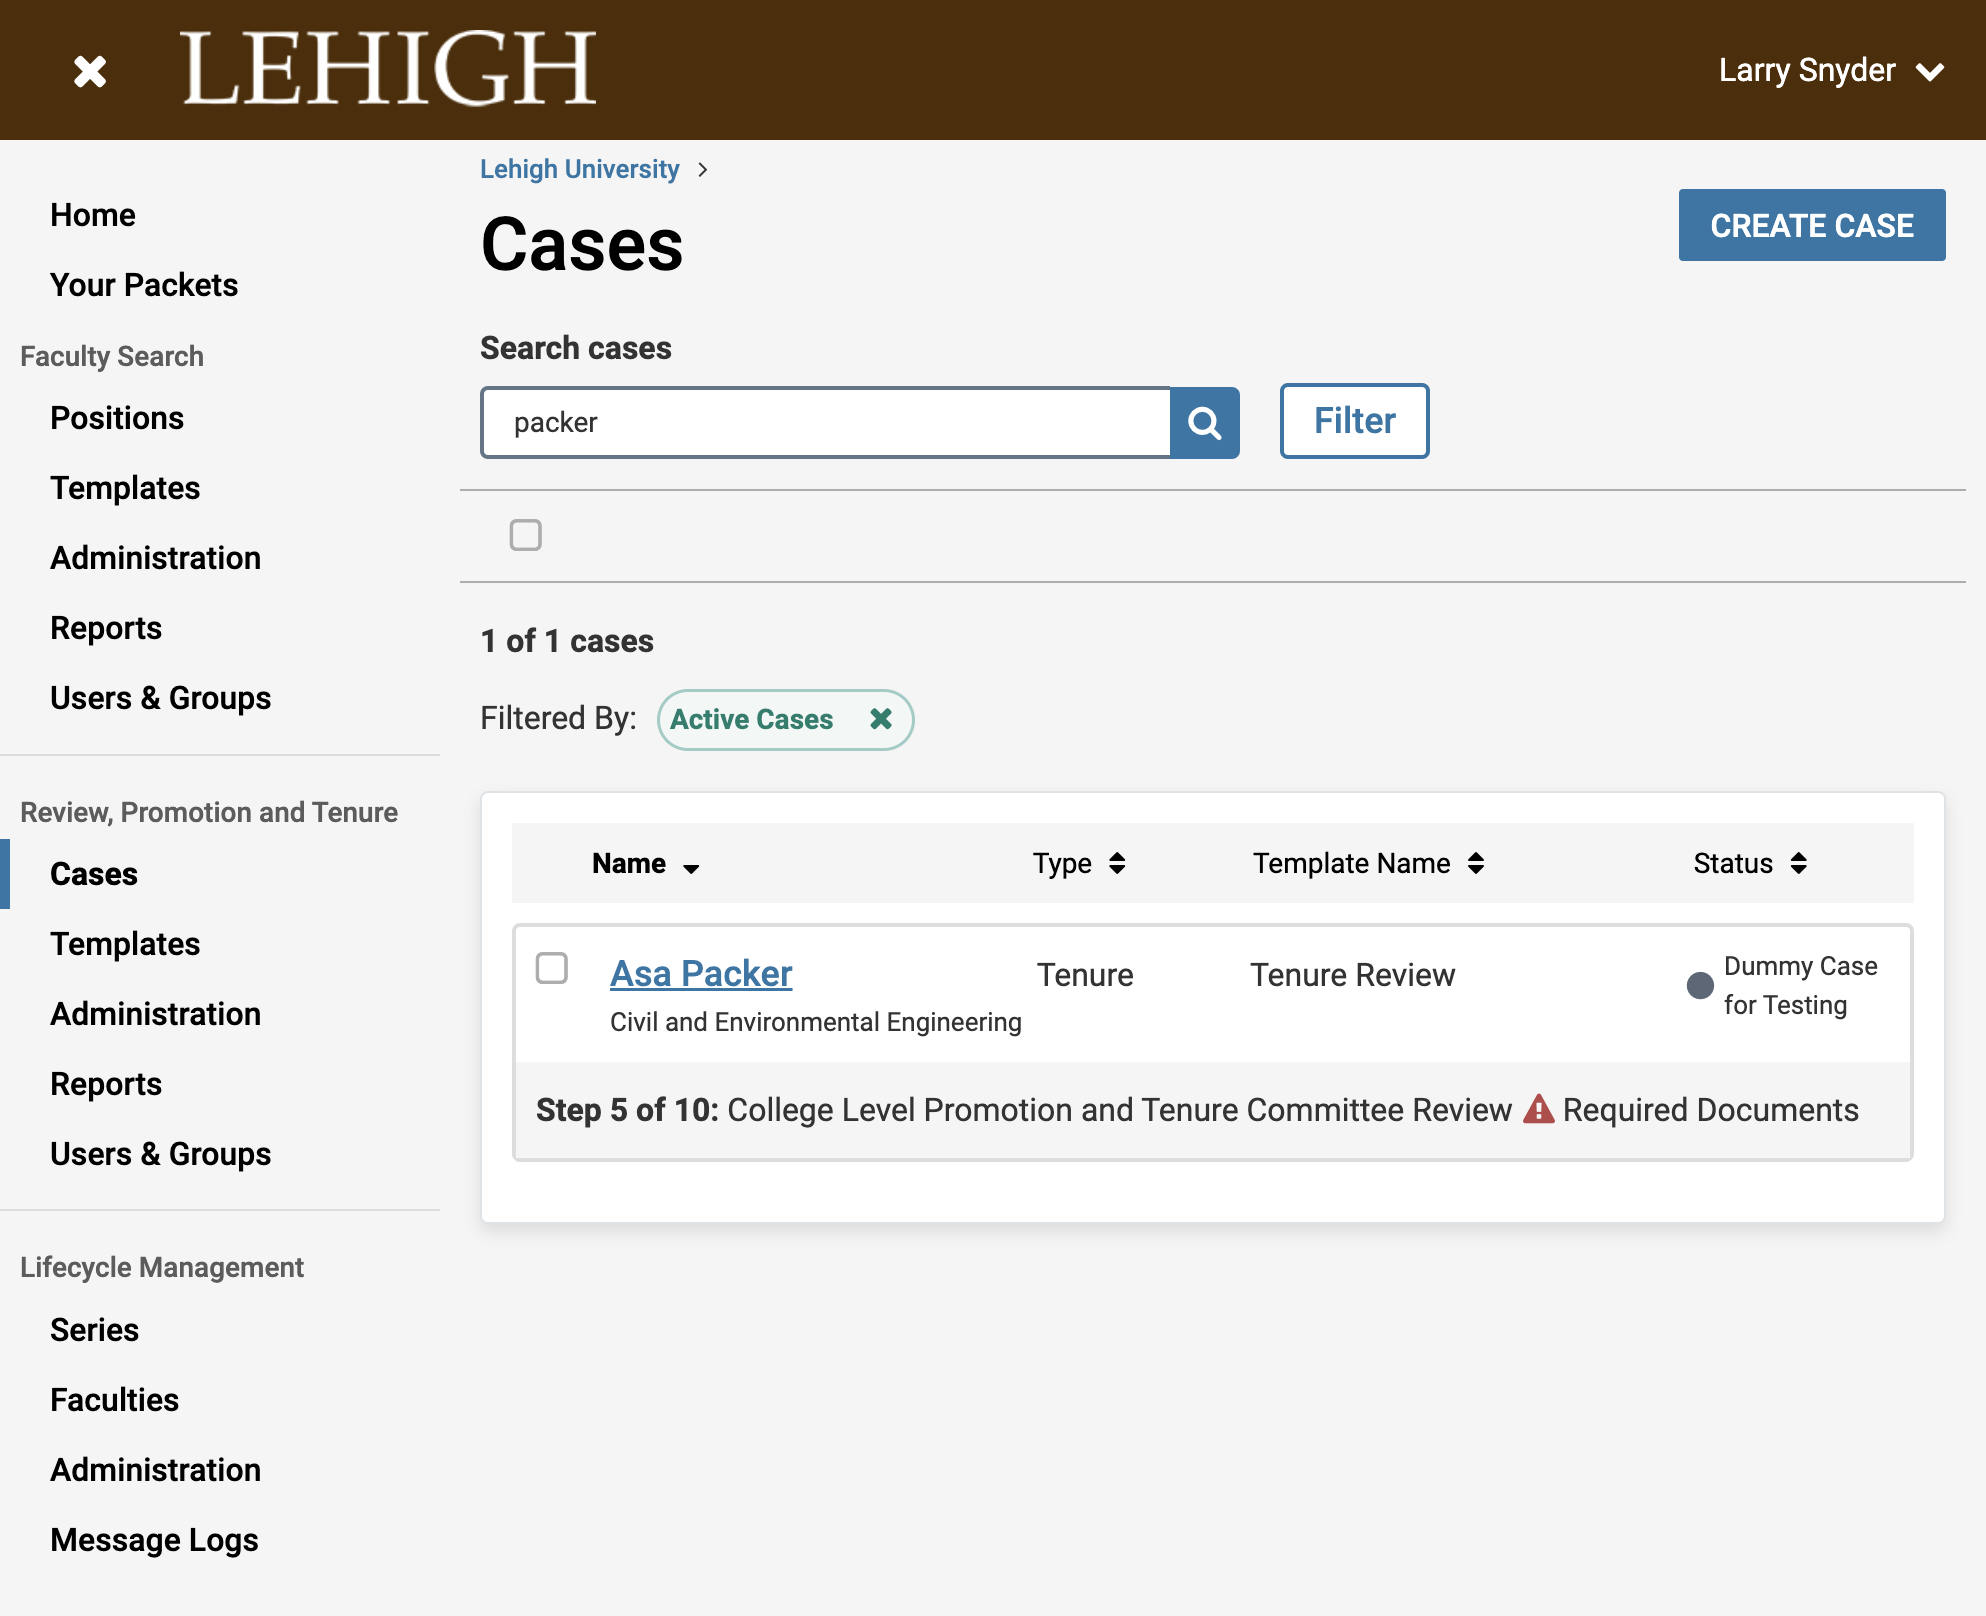Sort cases by Name column
This screenshot has width=1986, height=1616.
coord(645,864)
